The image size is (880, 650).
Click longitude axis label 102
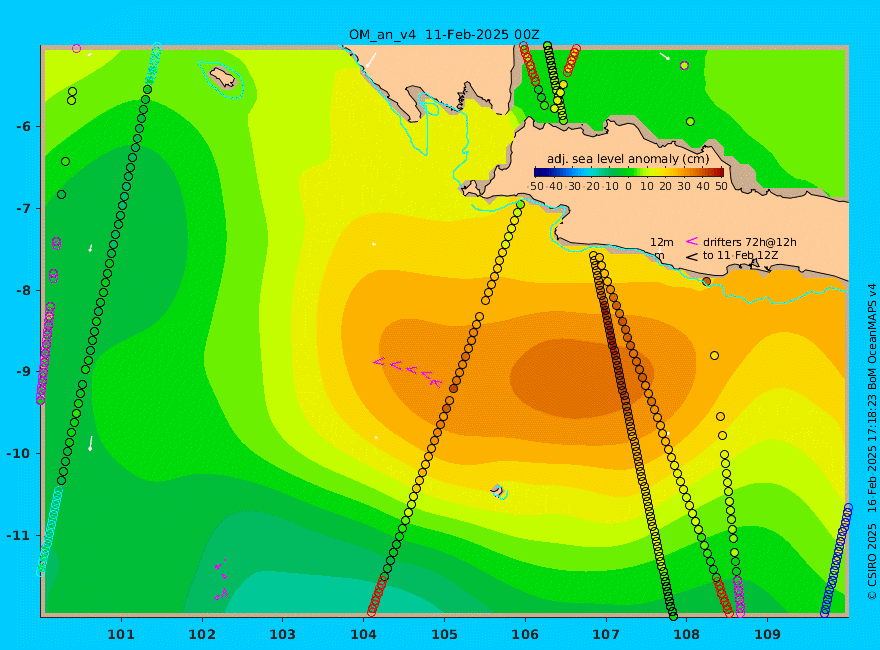[202, 634]
